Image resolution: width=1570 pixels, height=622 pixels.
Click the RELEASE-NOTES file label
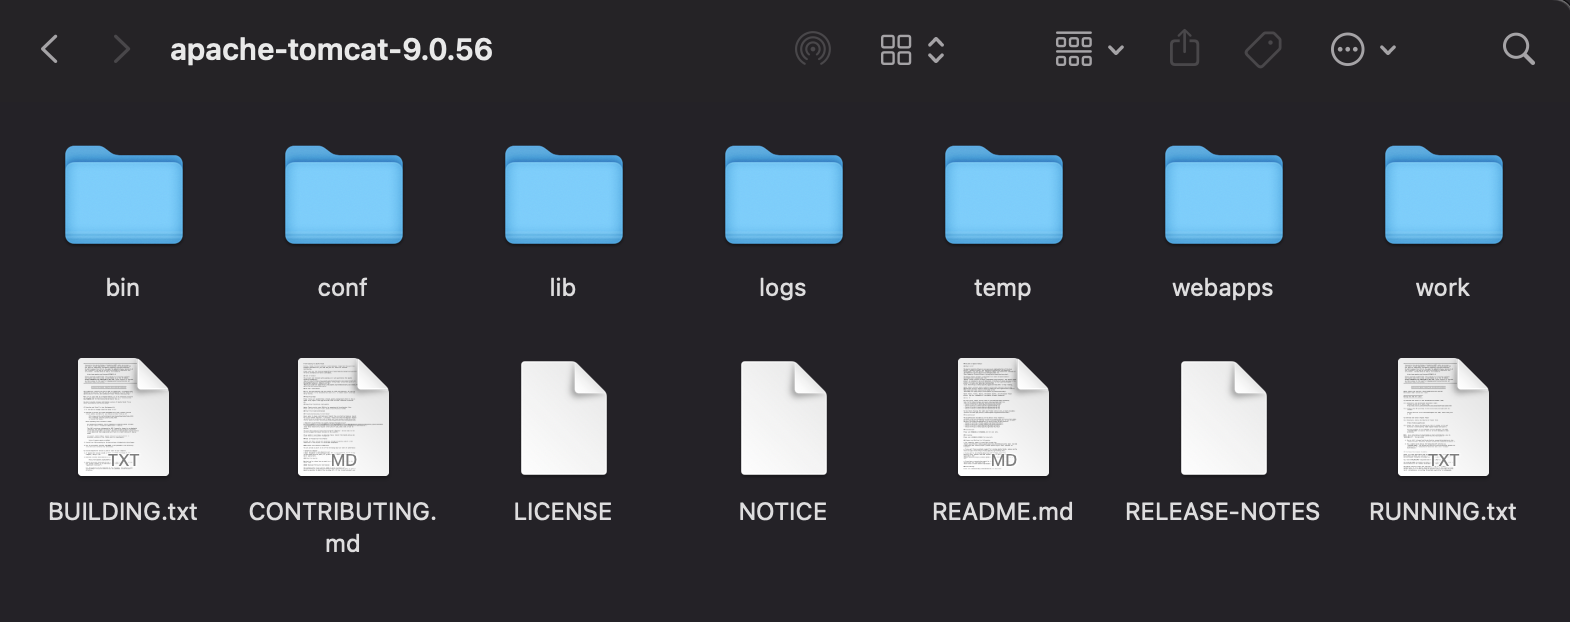[1222, 512]
